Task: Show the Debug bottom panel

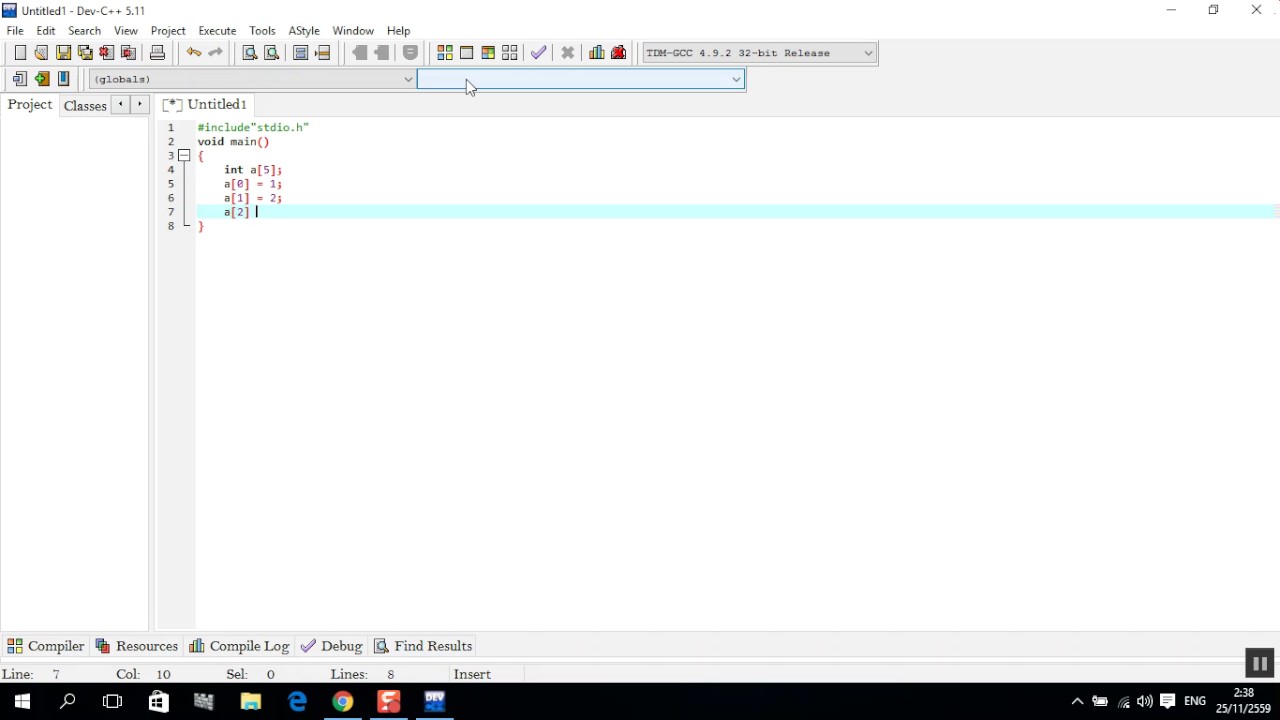Action: pyautogui.click(x=331, y=646)
